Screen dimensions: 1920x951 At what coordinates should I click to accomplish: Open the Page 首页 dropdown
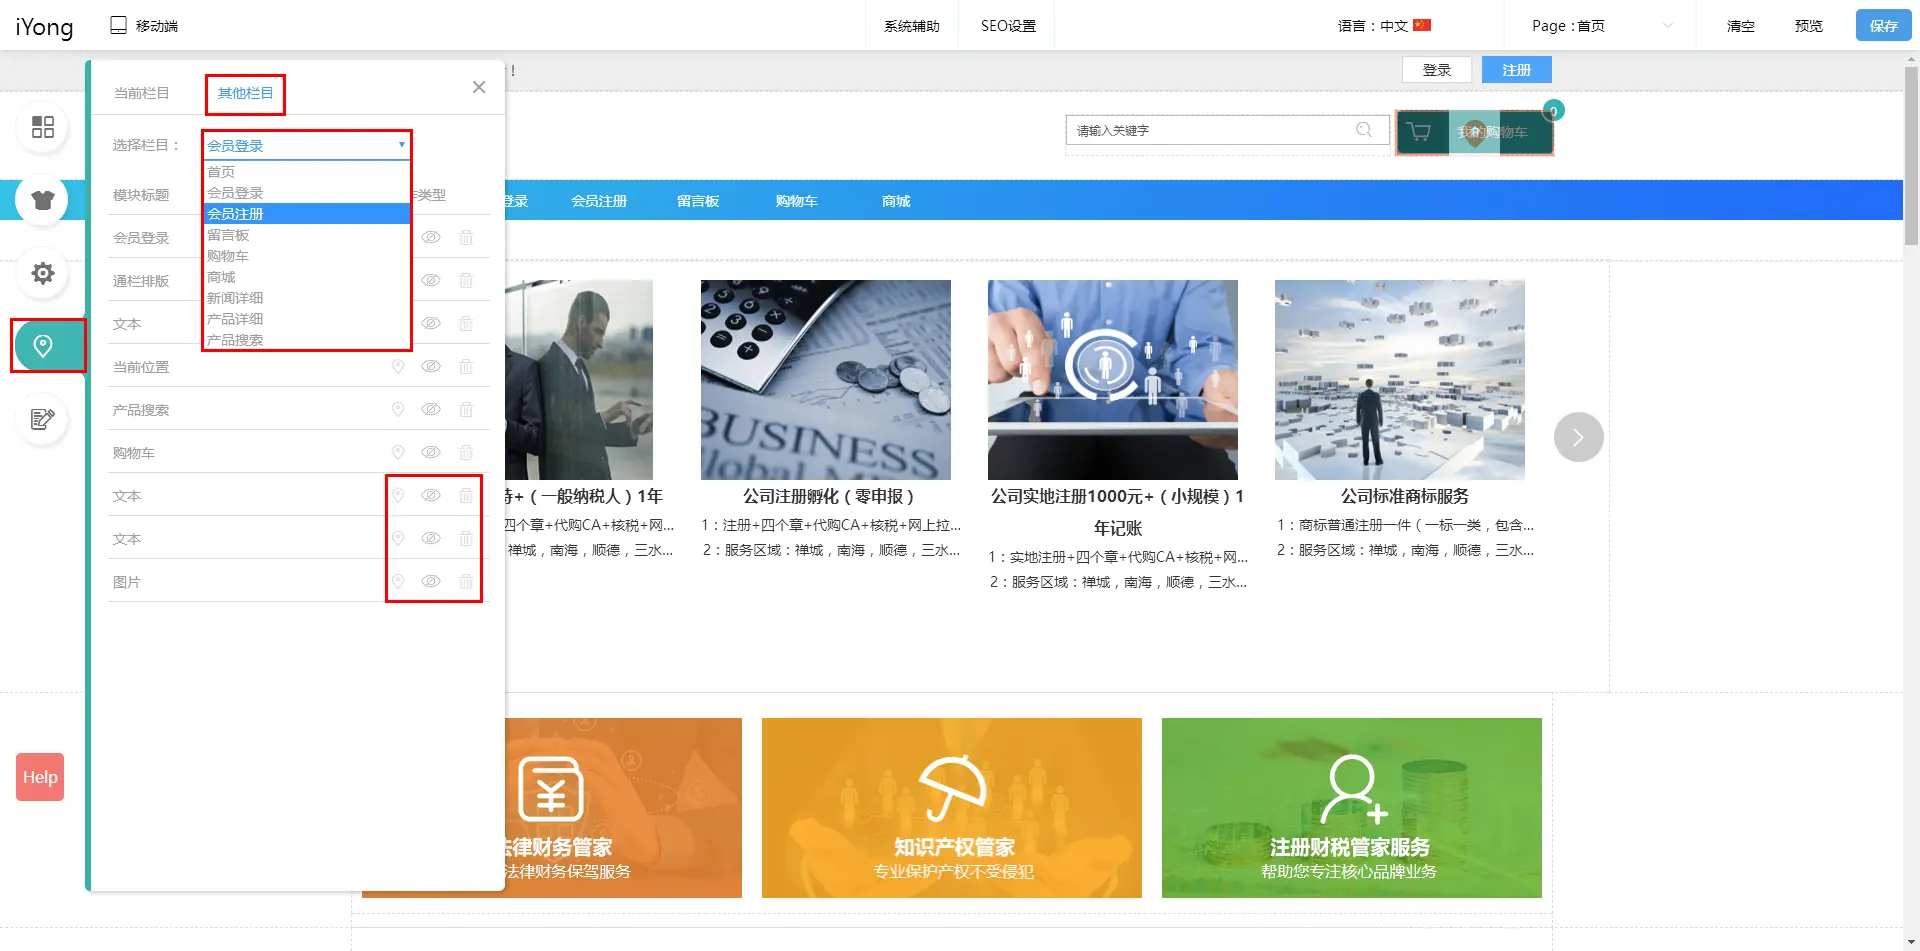(x=1600, y=26)
